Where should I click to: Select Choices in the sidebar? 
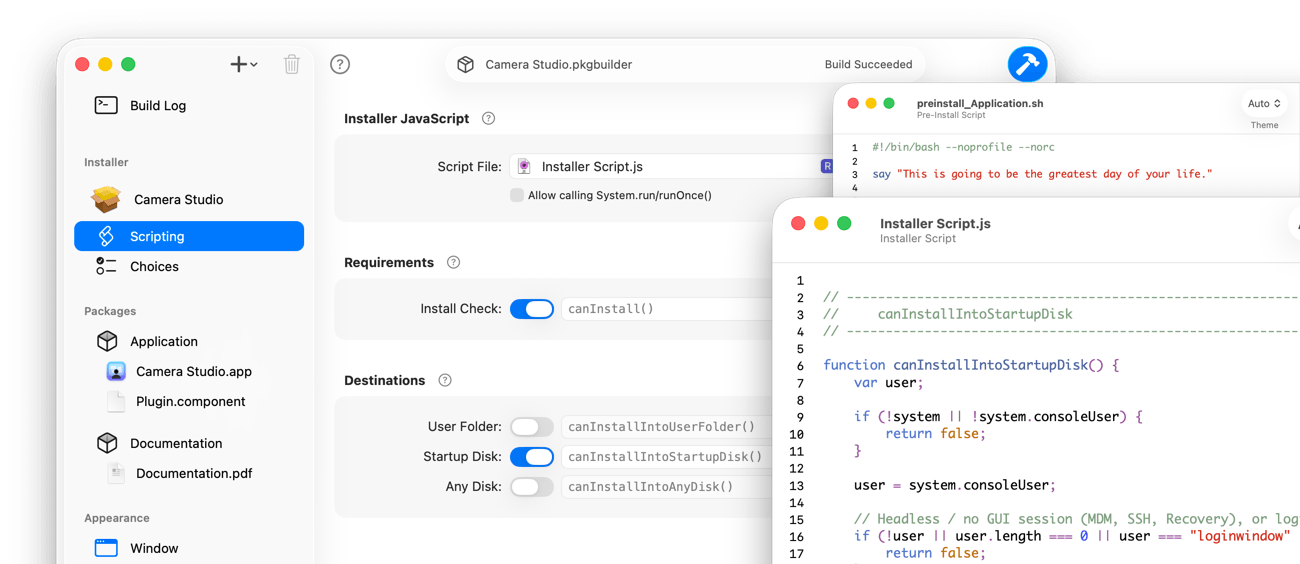(x=154, y=266)
